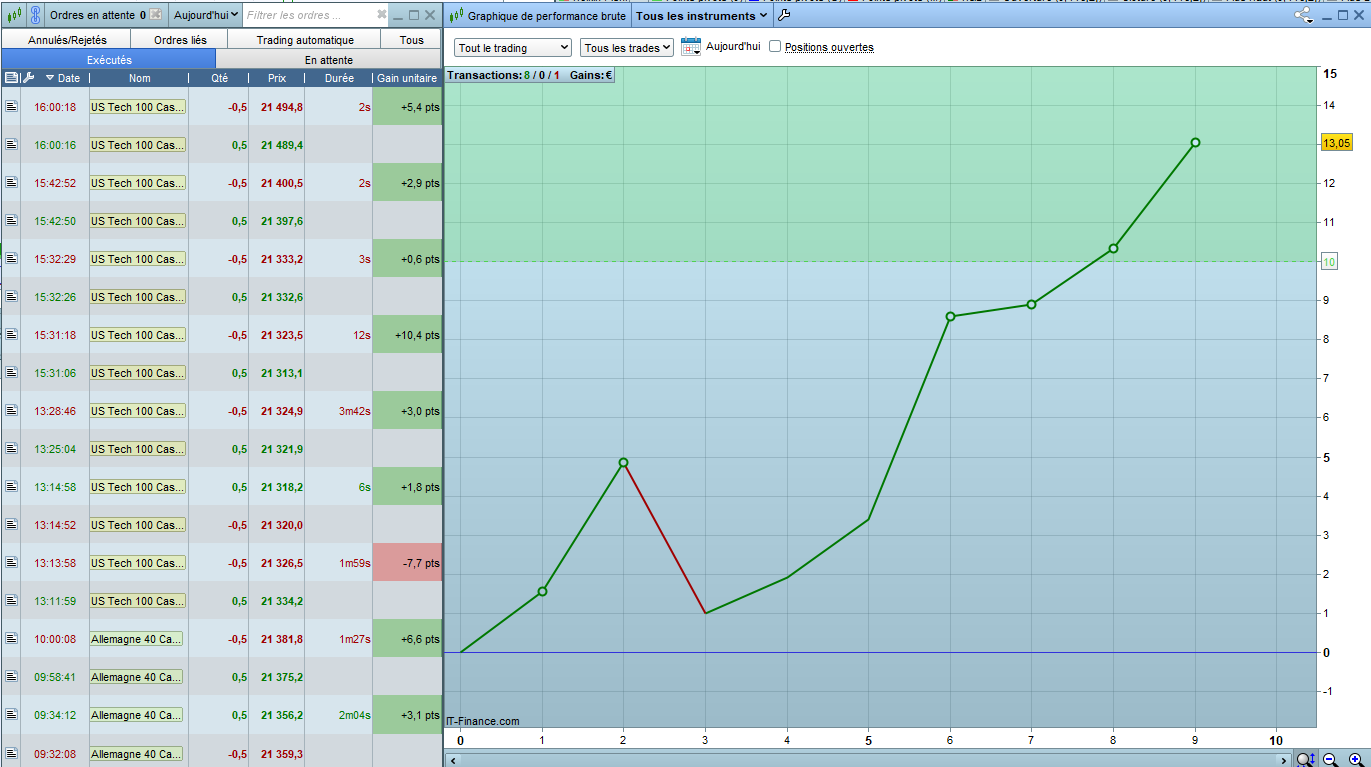
Task: Open details icon for the 15:42:52 order
Action: (11, 183)
